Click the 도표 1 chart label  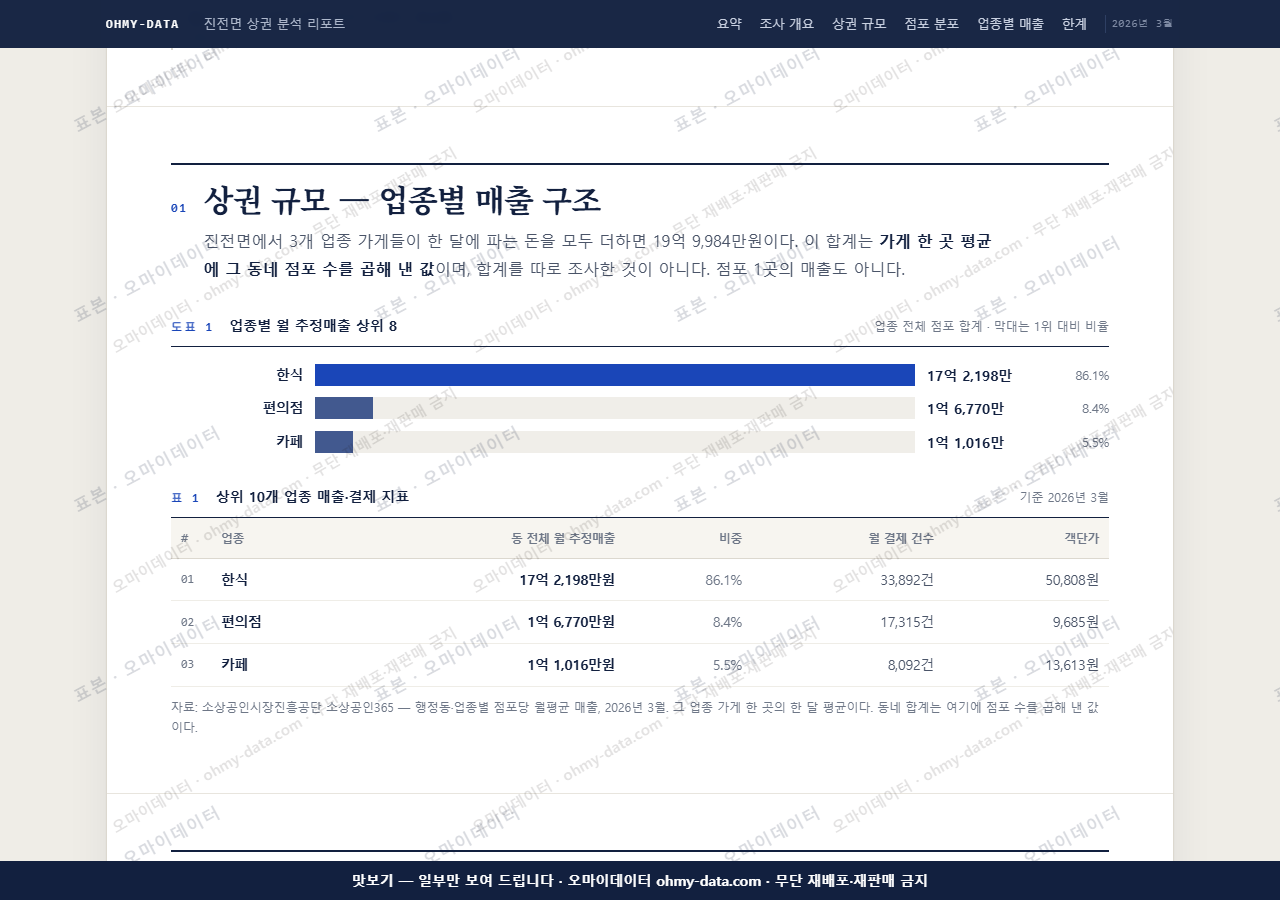click(x=192, y=327)
